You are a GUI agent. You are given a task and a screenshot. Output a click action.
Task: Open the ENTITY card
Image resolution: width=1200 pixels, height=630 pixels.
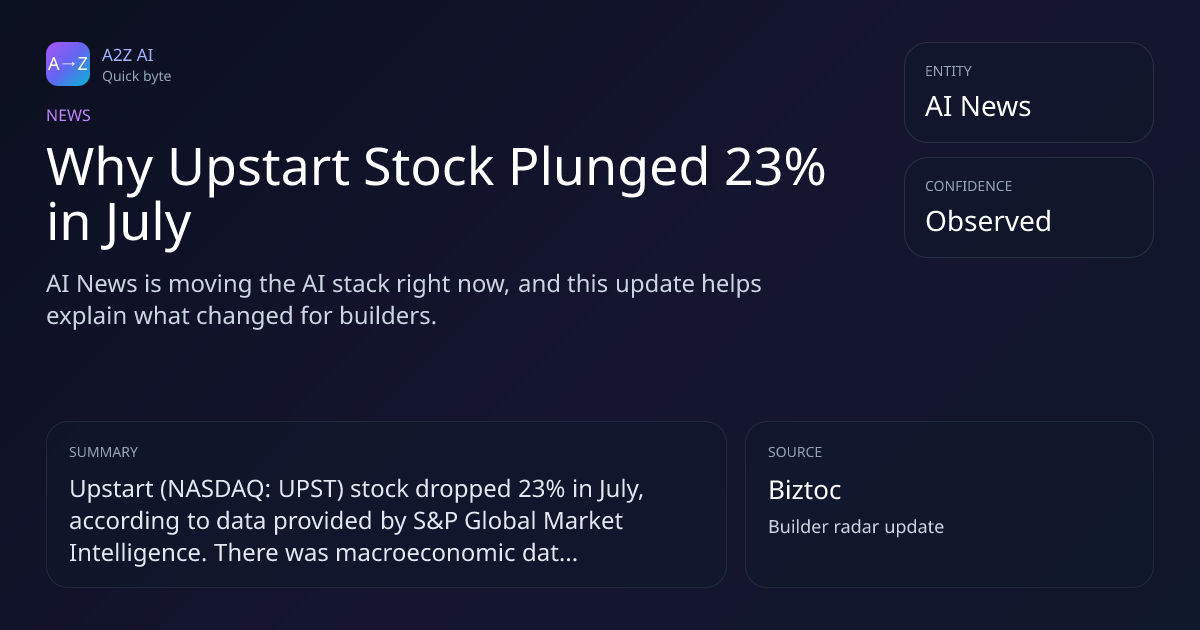1028,92
